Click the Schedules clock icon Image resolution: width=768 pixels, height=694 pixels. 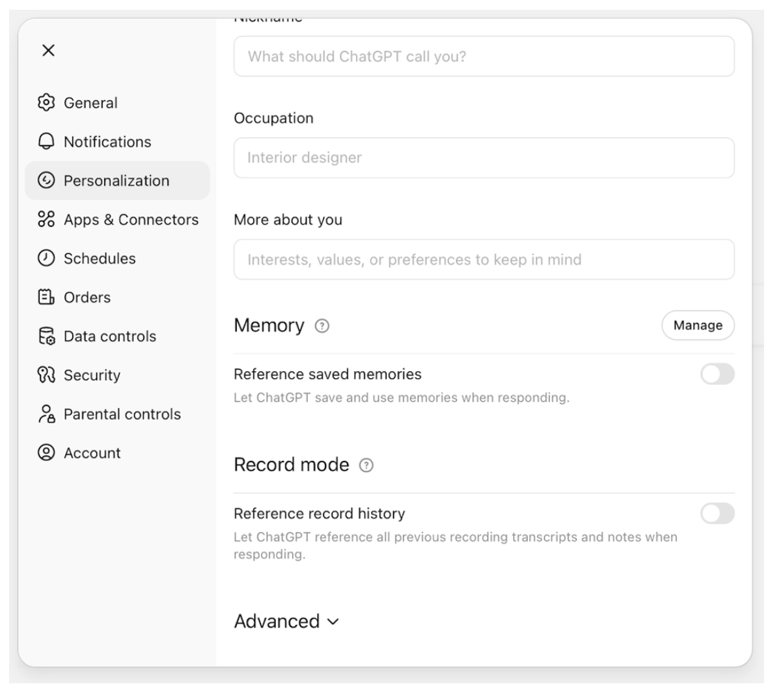pos(46,258)
